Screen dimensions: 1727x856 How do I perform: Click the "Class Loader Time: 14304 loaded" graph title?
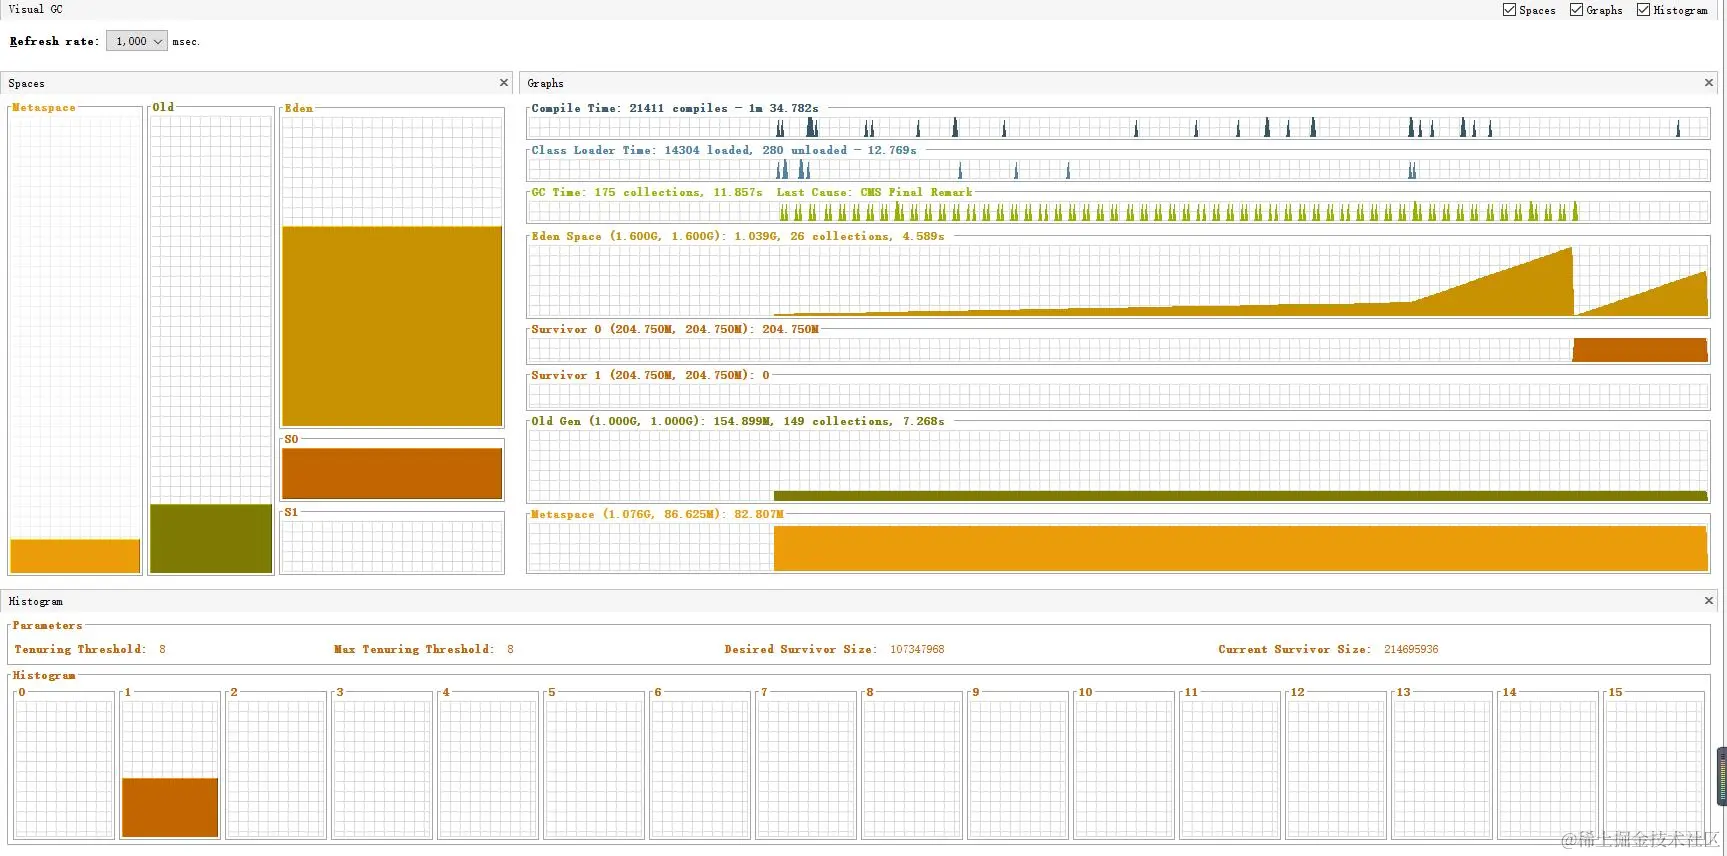[x=723, y=150]
